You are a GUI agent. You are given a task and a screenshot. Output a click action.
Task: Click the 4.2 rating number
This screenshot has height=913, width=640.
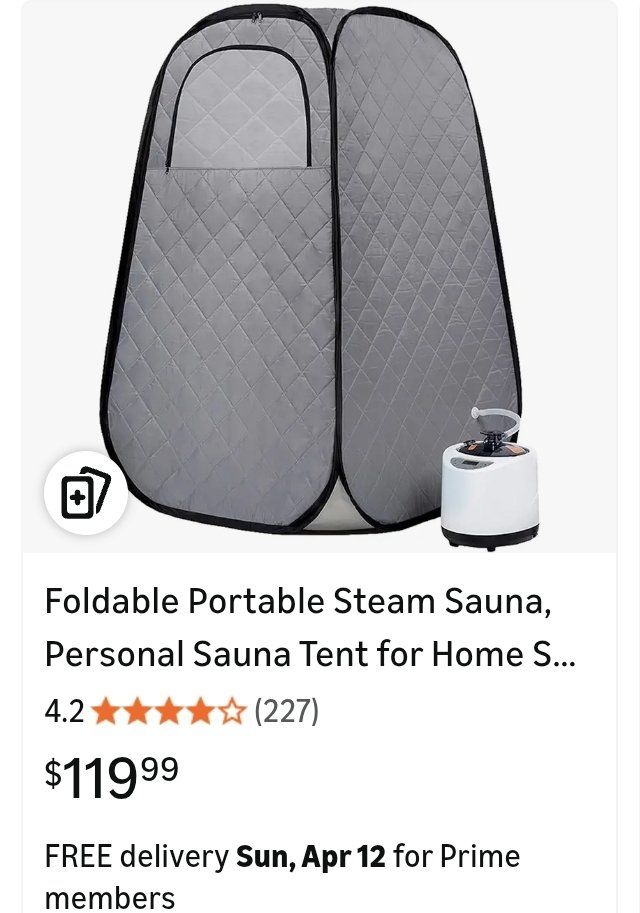coord(64,712)
